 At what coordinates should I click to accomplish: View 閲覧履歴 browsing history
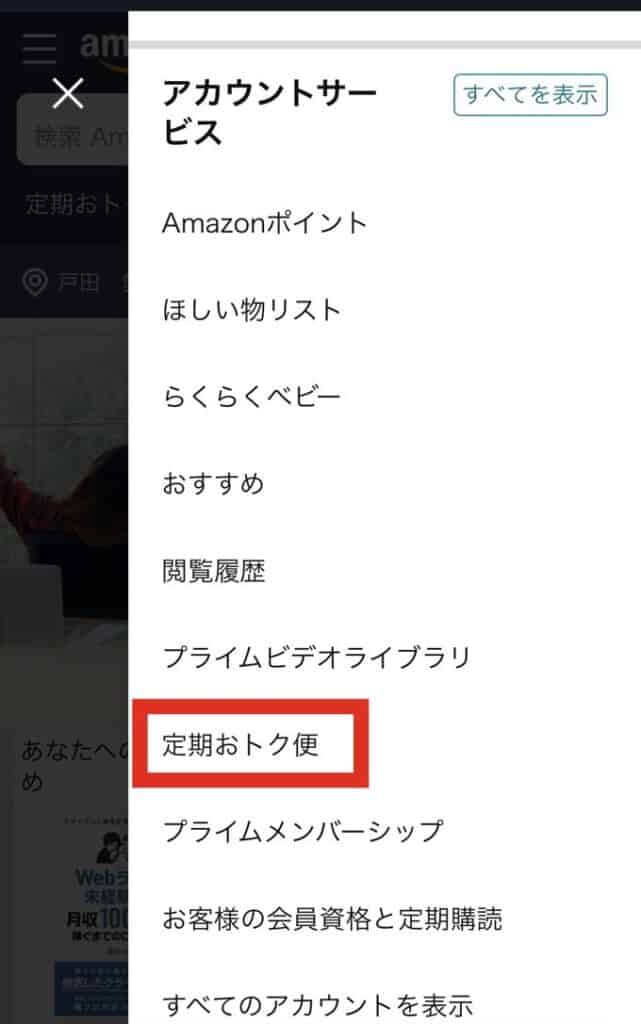coord(213,571)
